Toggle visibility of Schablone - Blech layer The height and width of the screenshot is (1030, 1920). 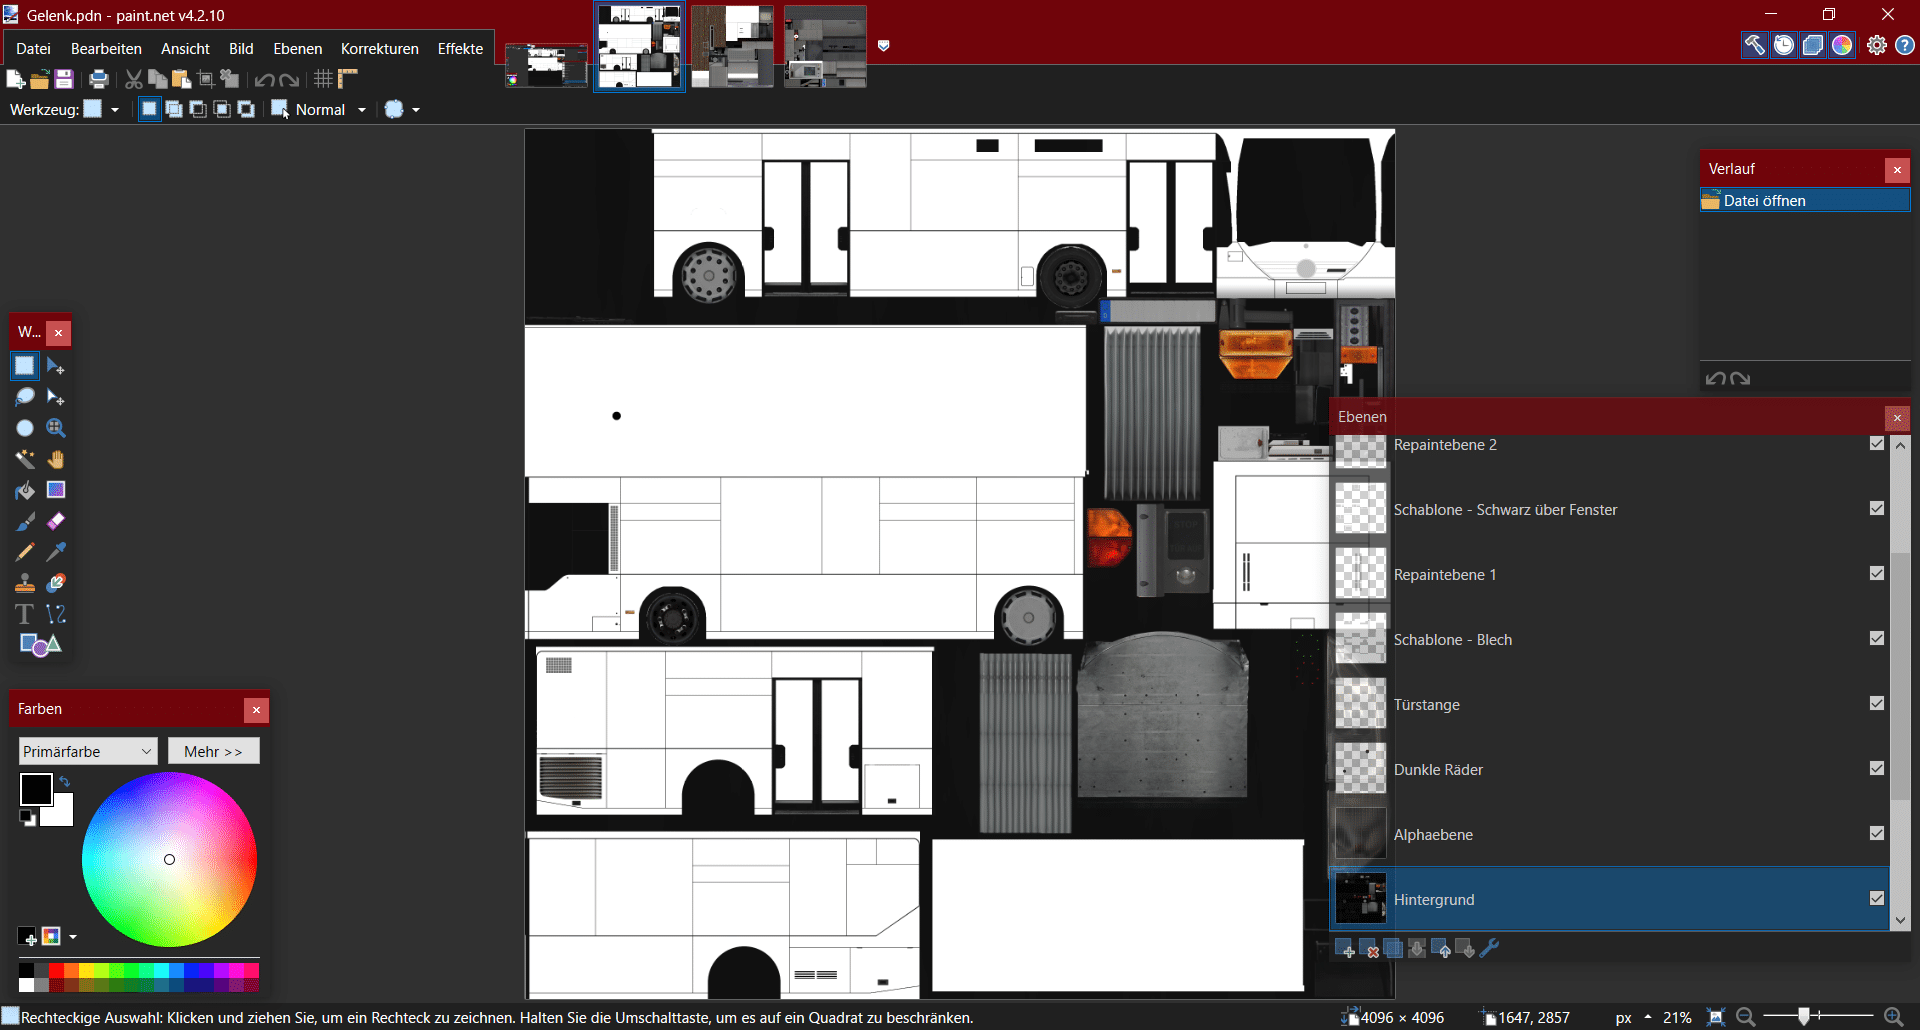(x=1877, y=638)
